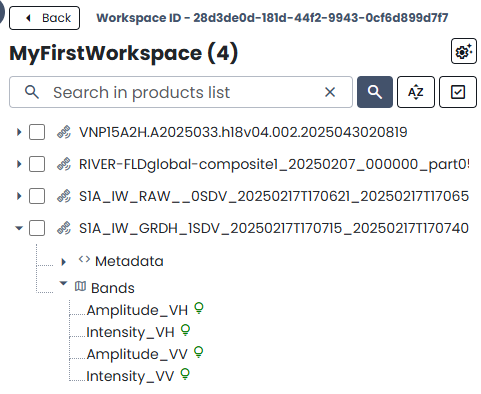Click the Metadata code brackets icon

point(84,260)
